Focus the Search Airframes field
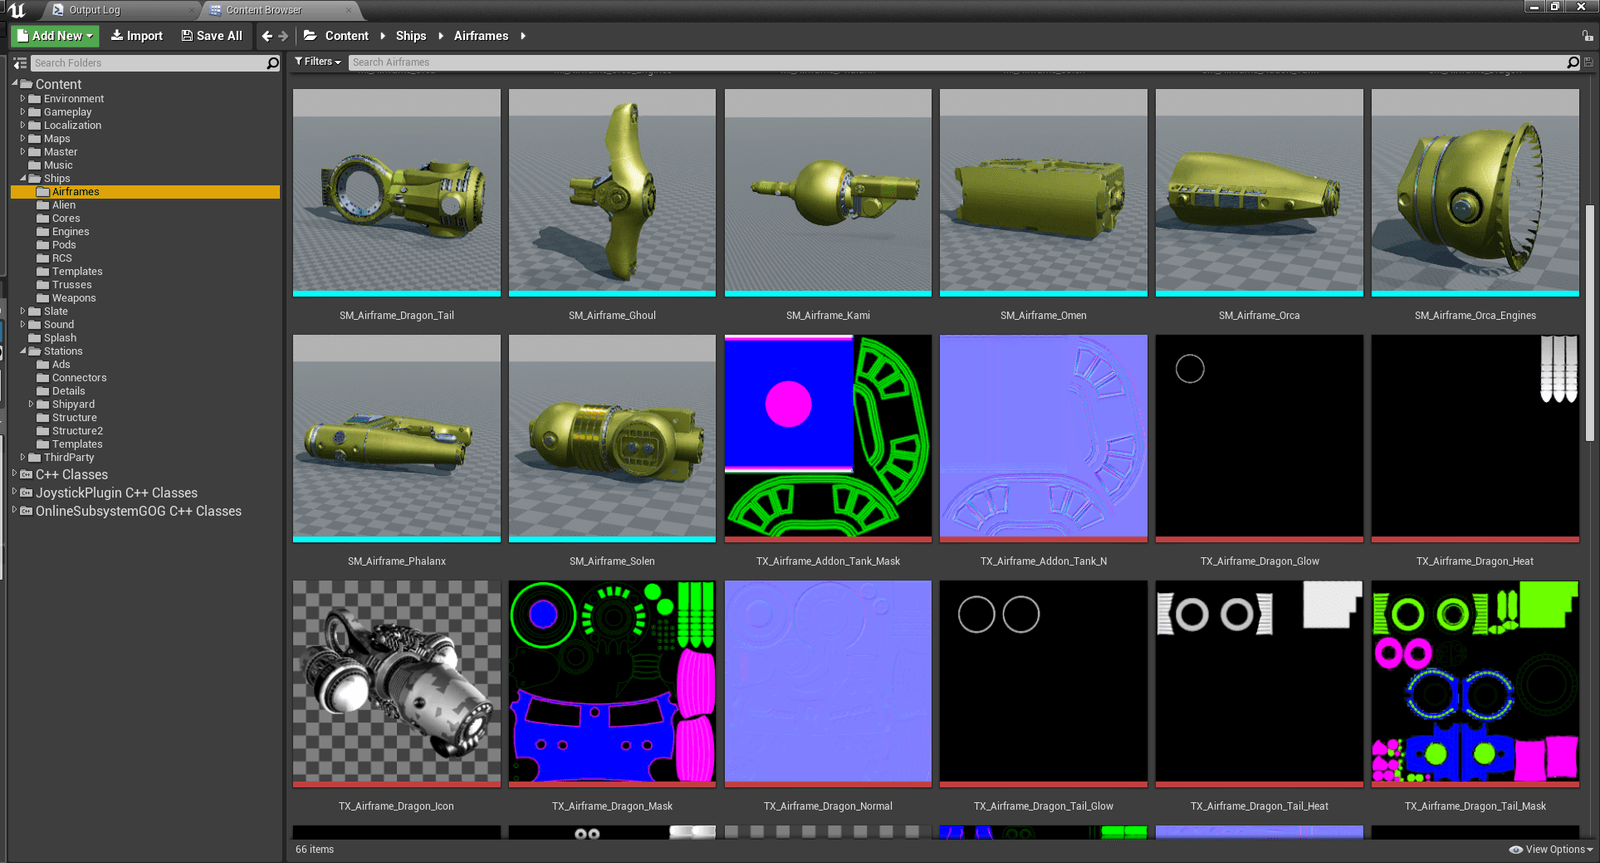The image size is (1600, 863). (x=957, y=62)
